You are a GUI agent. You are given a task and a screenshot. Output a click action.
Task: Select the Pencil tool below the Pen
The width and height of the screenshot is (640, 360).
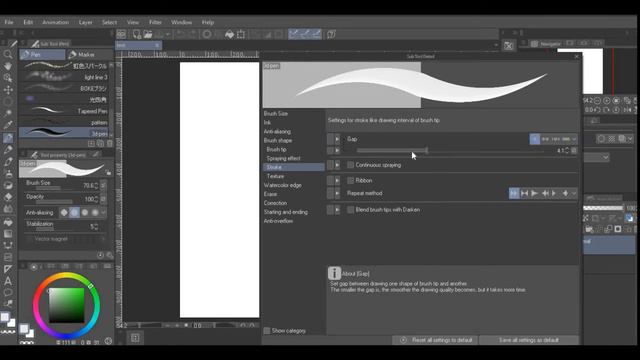pyautogui.click(x=8, y=149)
